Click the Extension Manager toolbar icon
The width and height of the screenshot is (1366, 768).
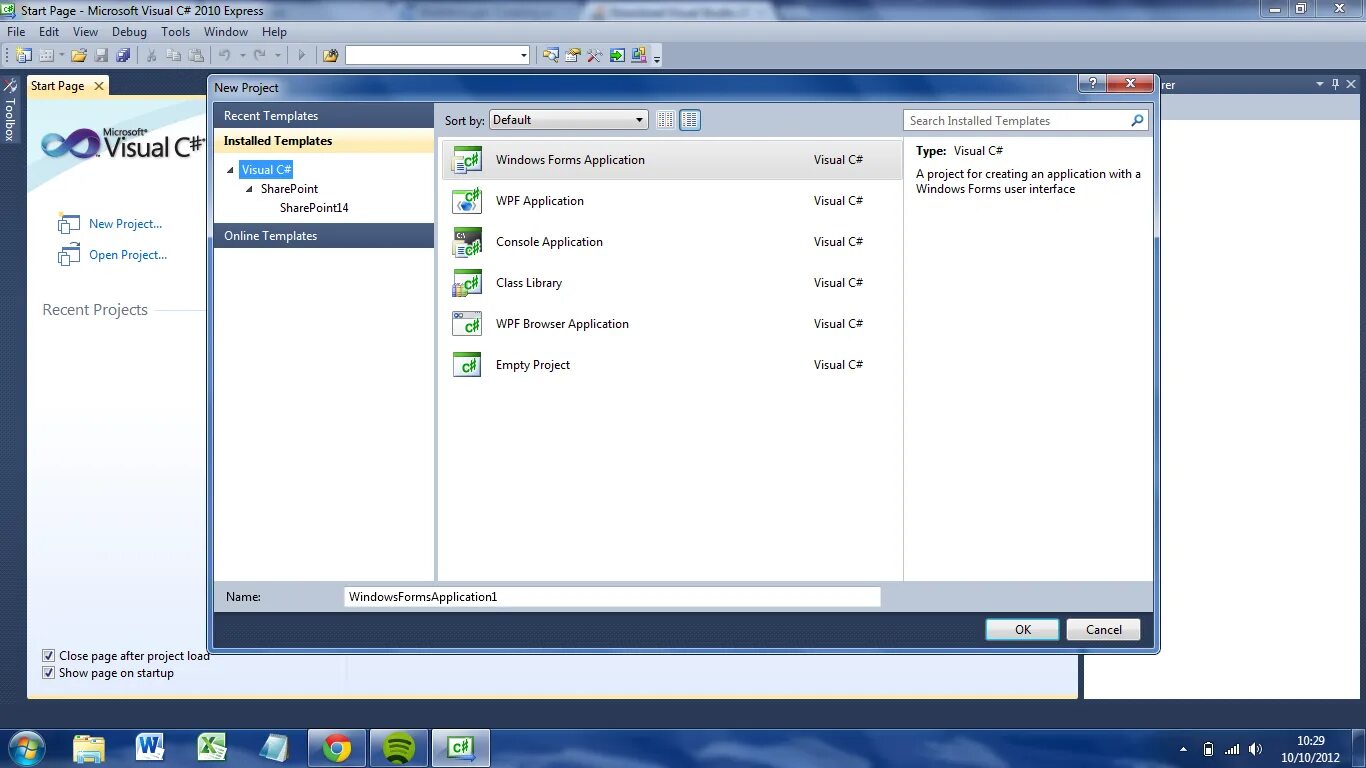(639, 56)
